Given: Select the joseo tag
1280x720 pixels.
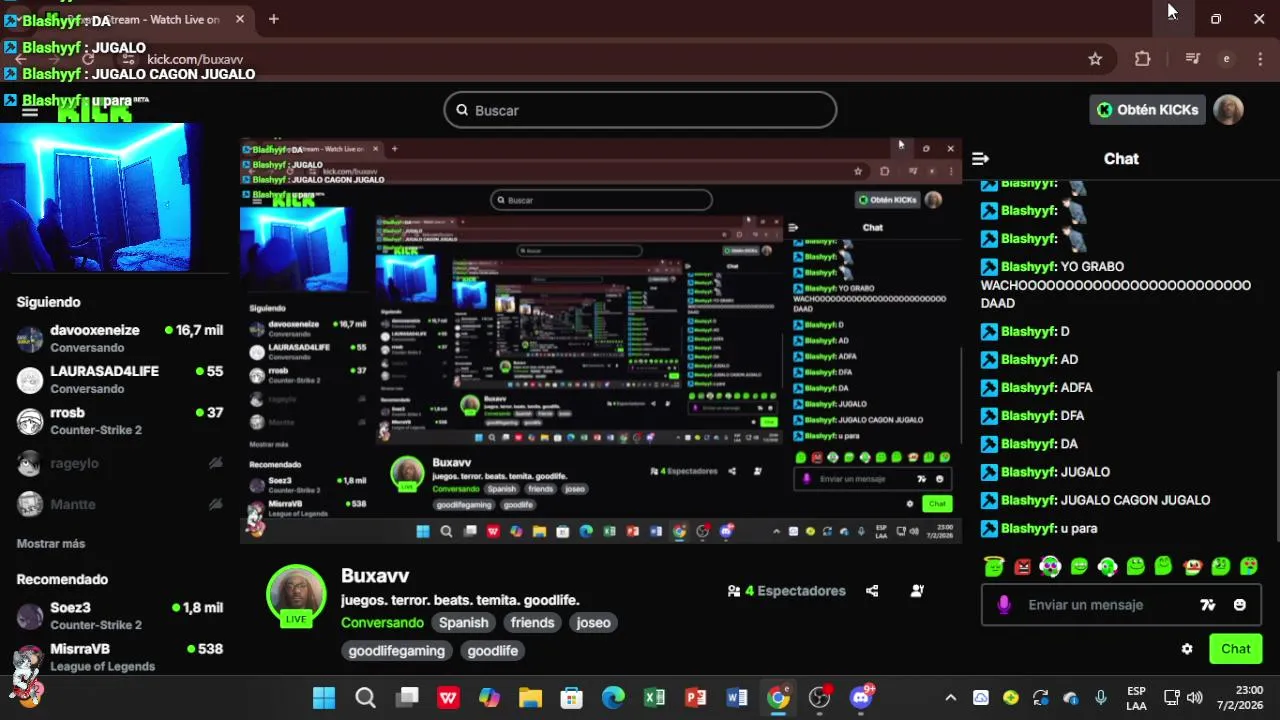Looking at the screenshot, I should [593, 622].
